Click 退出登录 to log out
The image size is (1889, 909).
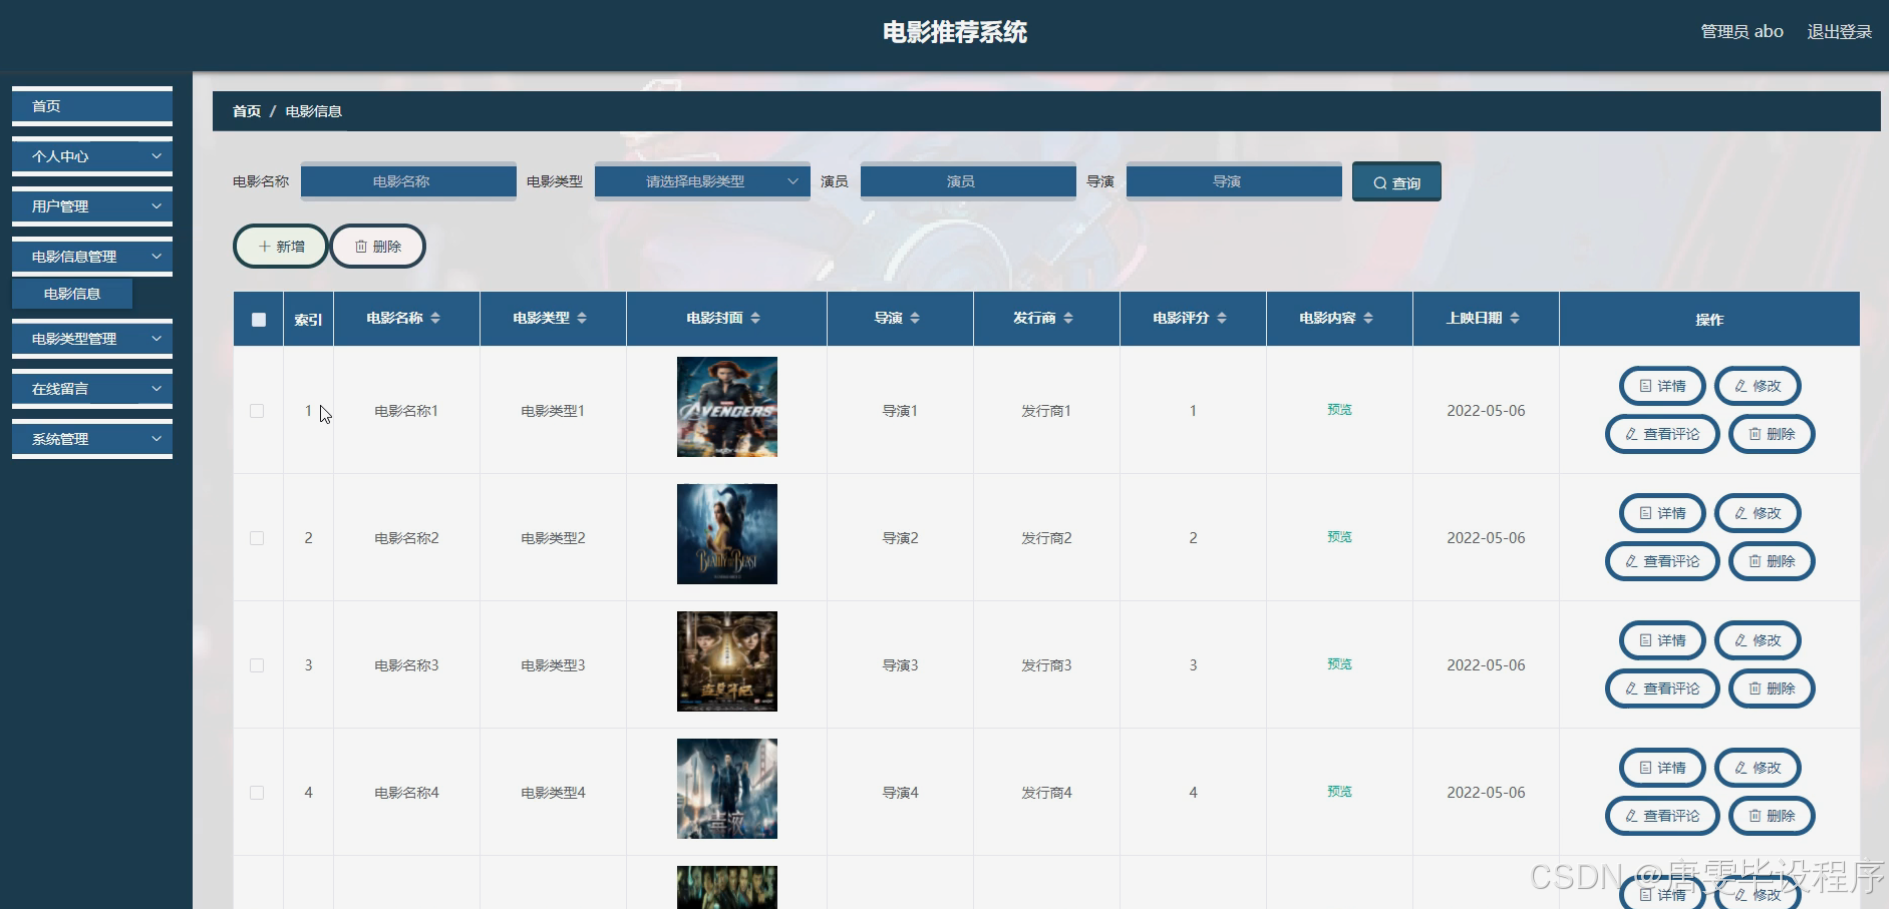pyautogui.click(x=1839, y=32)
